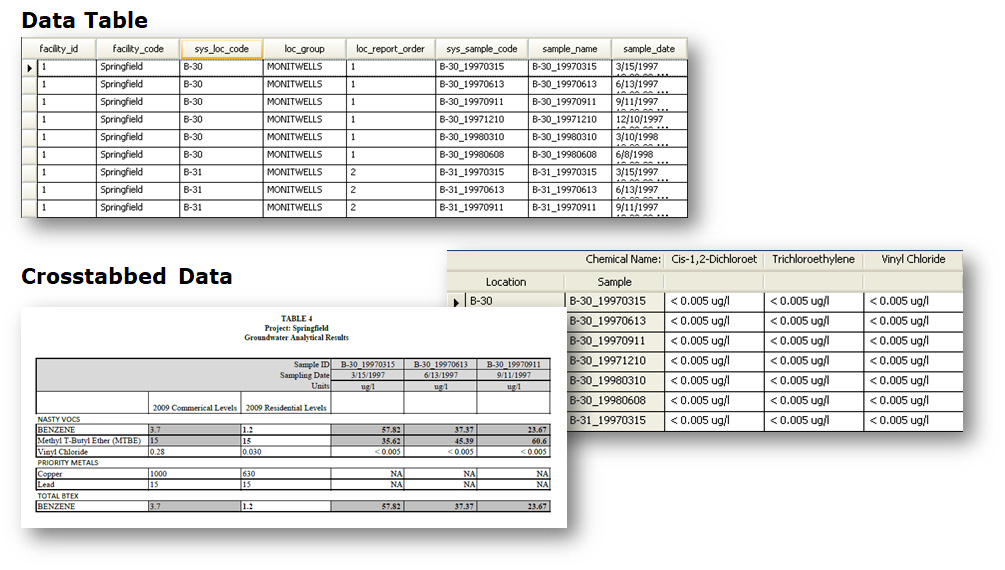Click the Cis-1,2-Dichloroet crosstab column header
Screen dimensions: 1005x570
click(714, 259)
